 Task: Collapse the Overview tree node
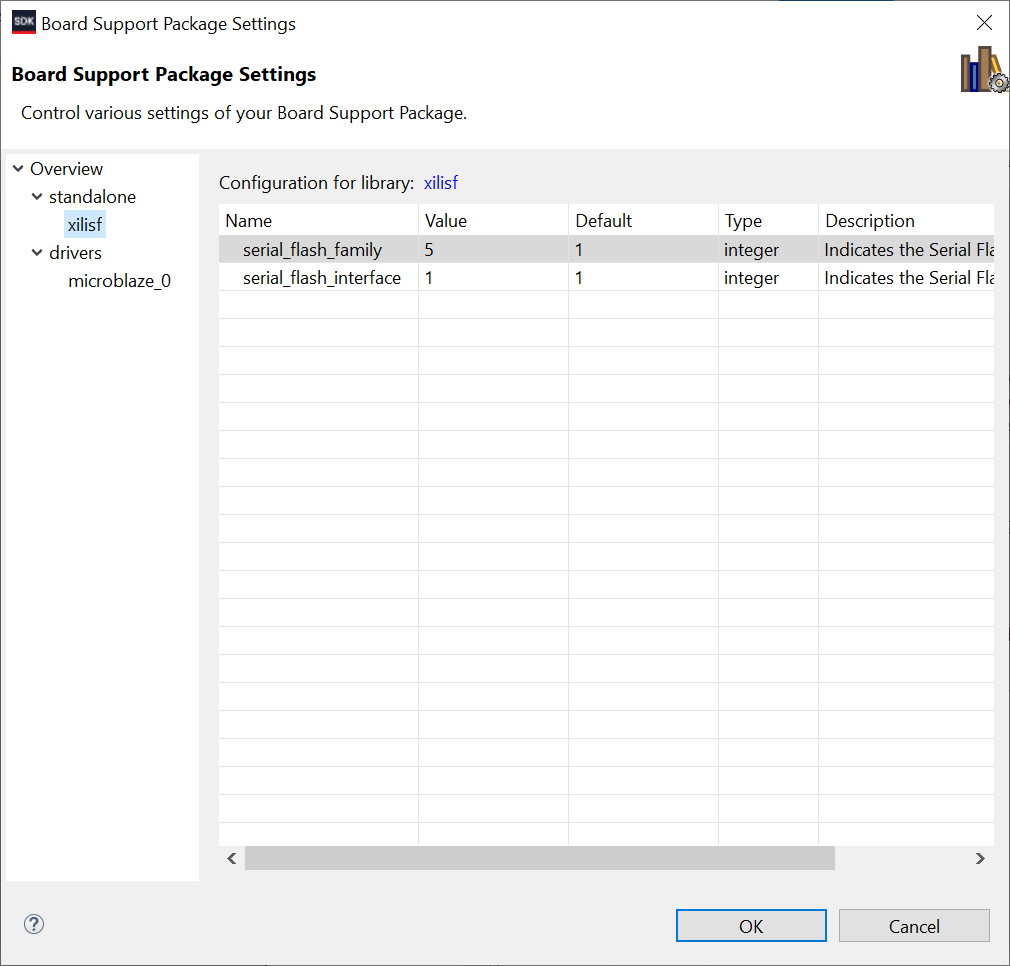point(18,169)
